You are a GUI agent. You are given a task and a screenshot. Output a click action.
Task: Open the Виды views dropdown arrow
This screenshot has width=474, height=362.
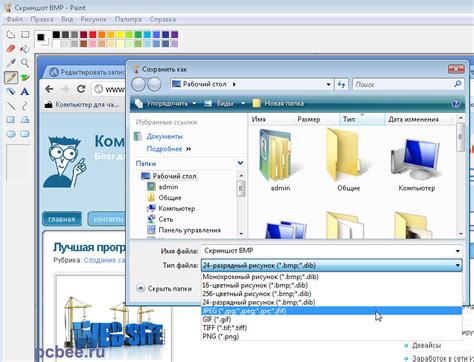pyautogui.click(x=243, y=104)
